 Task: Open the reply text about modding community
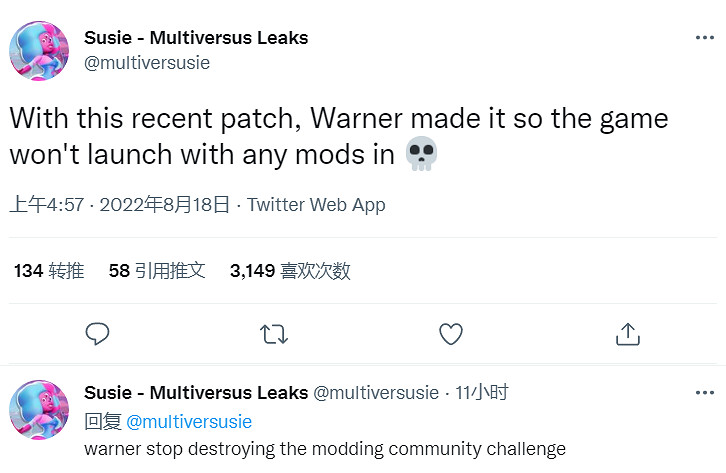[325, 448]
